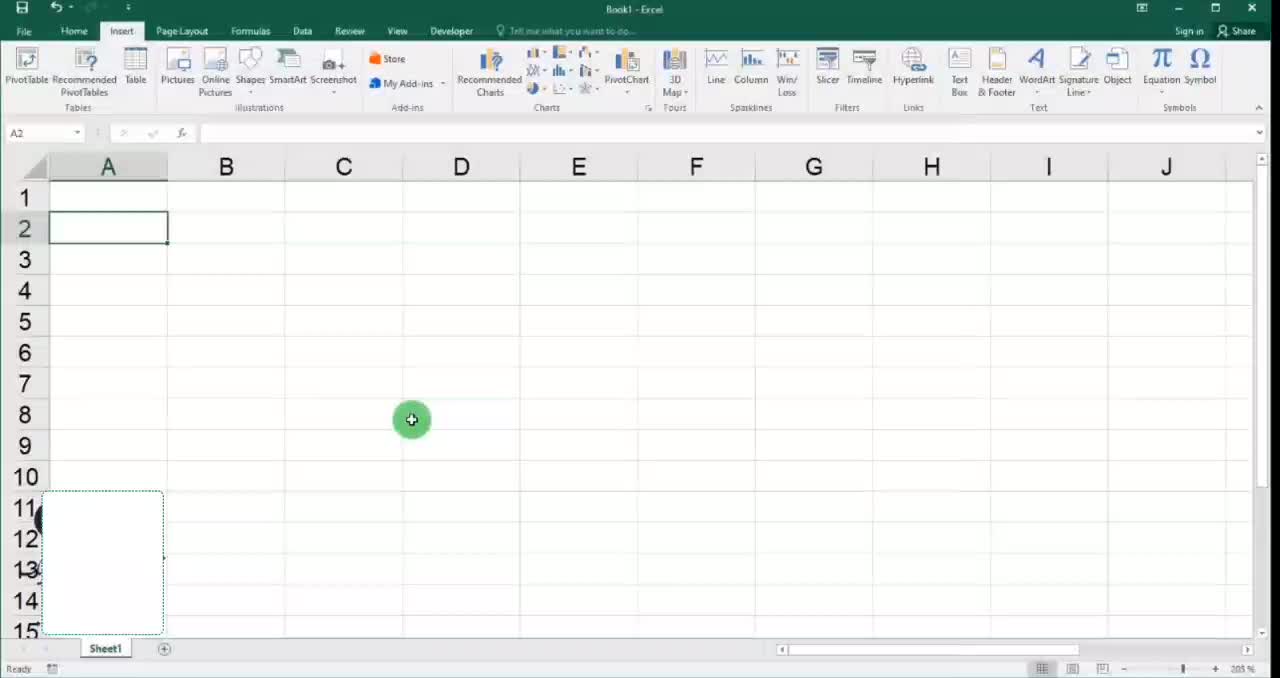Click the SmartArt icon
1280x678 pixels.
pyautogui.click(x=288, y=66)
